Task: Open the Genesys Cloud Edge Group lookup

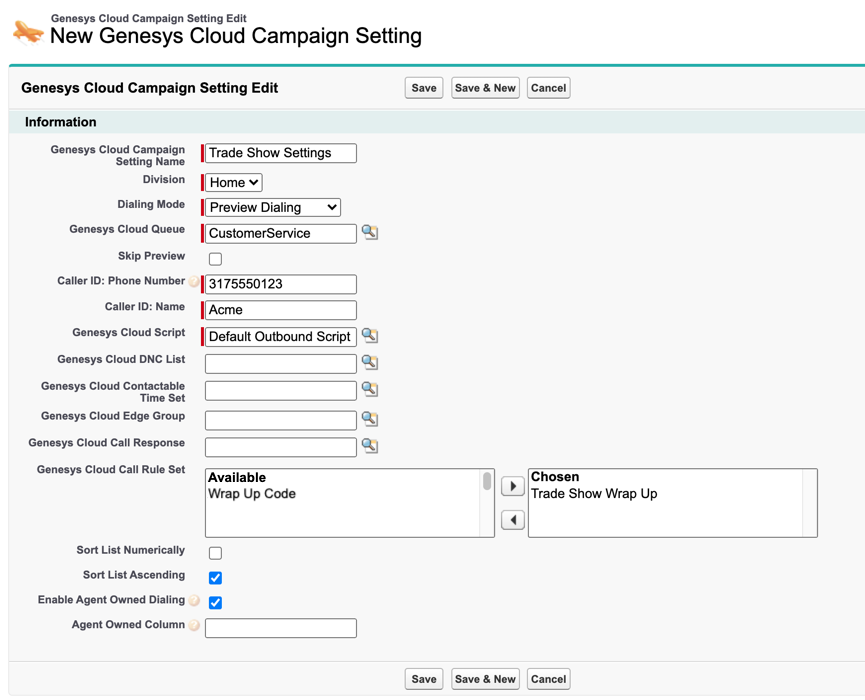Action: [x=367, y=418]
